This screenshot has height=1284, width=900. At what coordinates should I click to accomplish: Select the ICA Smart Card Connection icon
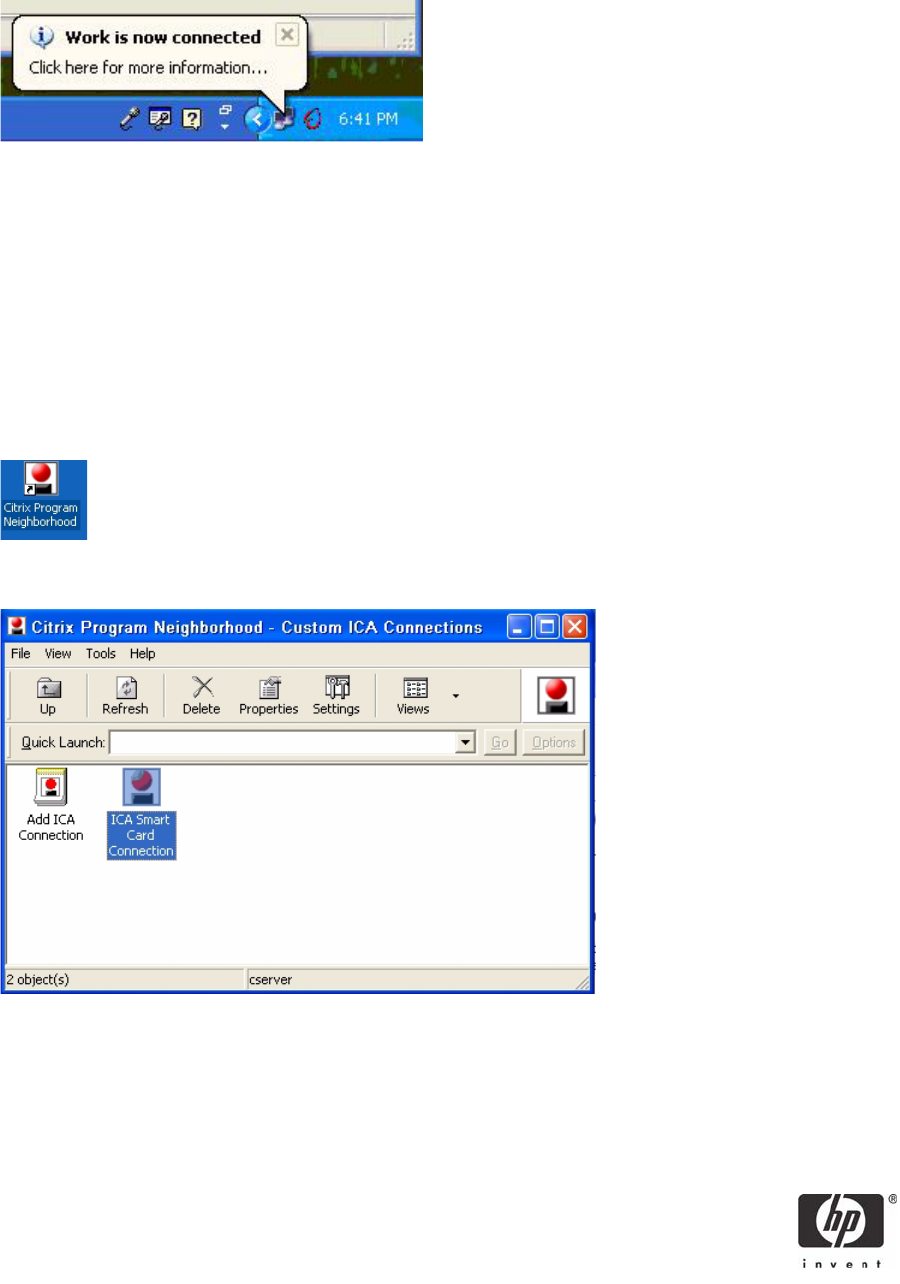pos(141,813)
